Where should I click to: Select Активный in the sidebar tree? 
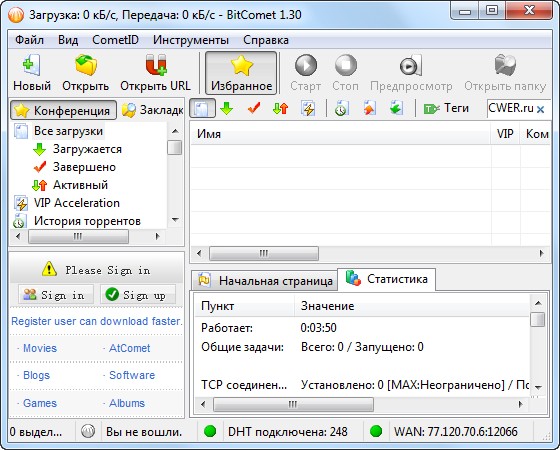click(80, 185)
